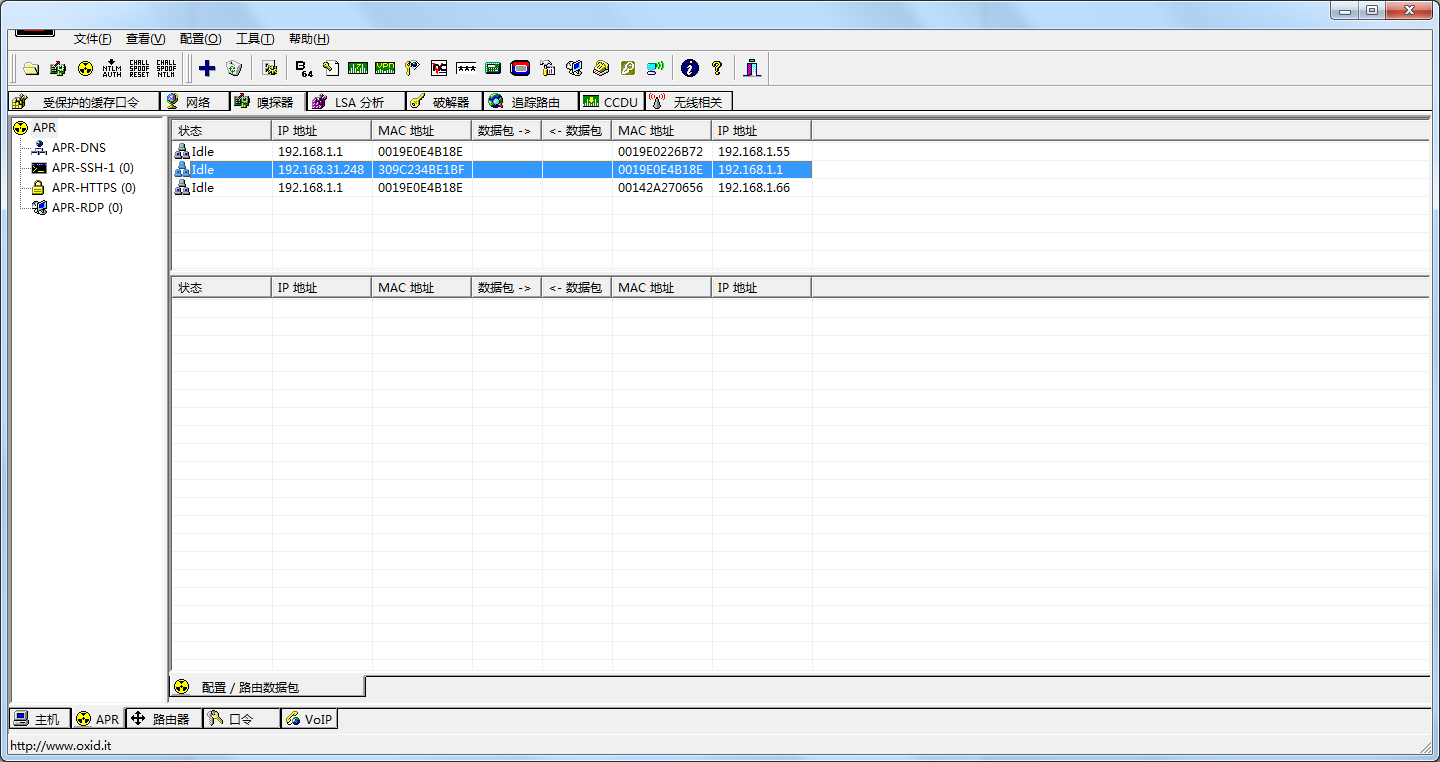Open the 帮助(H) menu
The image size is (1440, 762).
[309, 39]
